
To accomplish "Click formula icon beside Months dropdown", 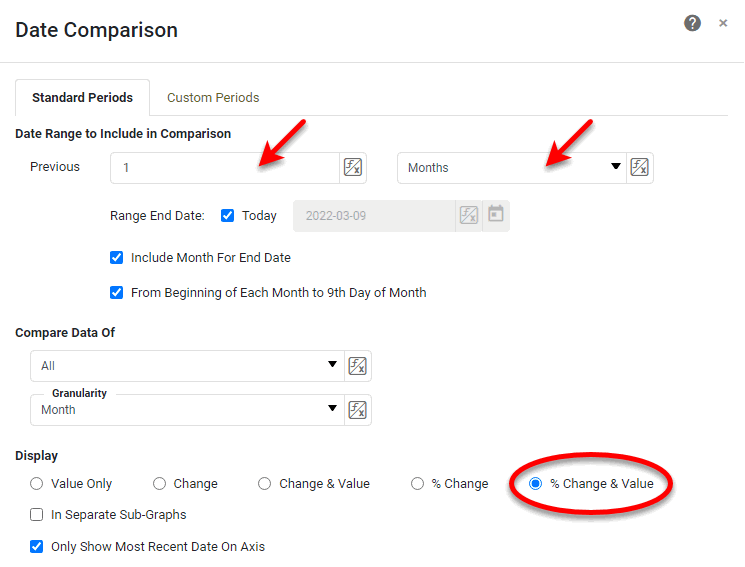I will coord(640,168).
